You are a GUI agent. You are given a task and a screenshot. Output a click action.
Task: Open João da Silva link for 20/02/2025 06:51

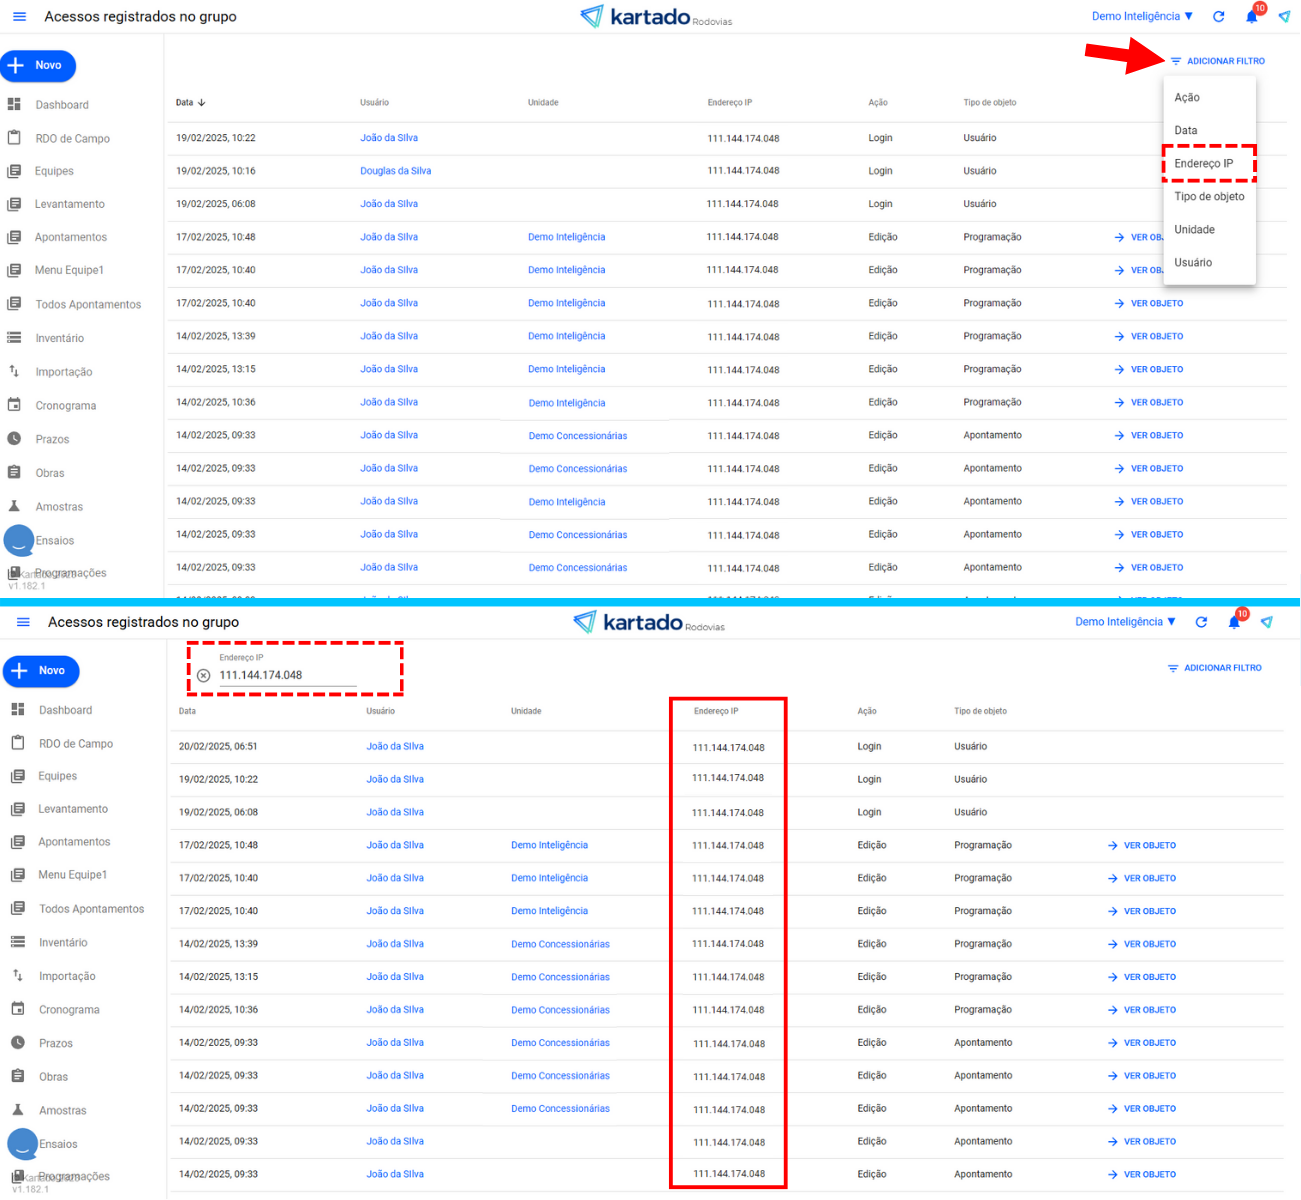[395, 747]
